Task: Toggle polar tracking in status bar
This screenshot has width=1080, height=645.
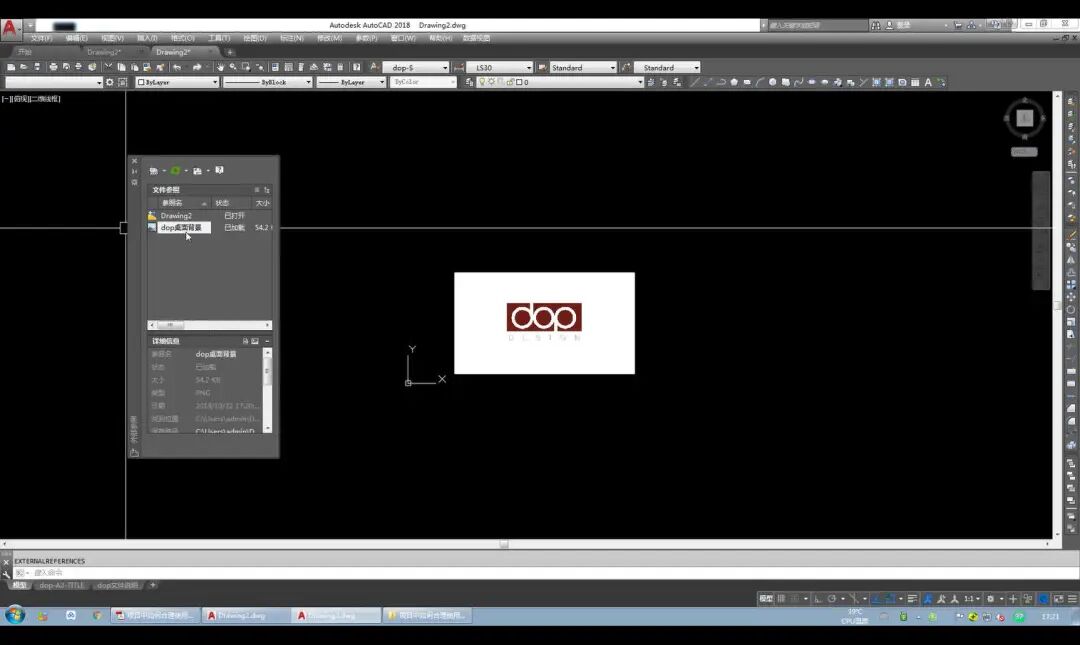Action: (x=831, y=599)
